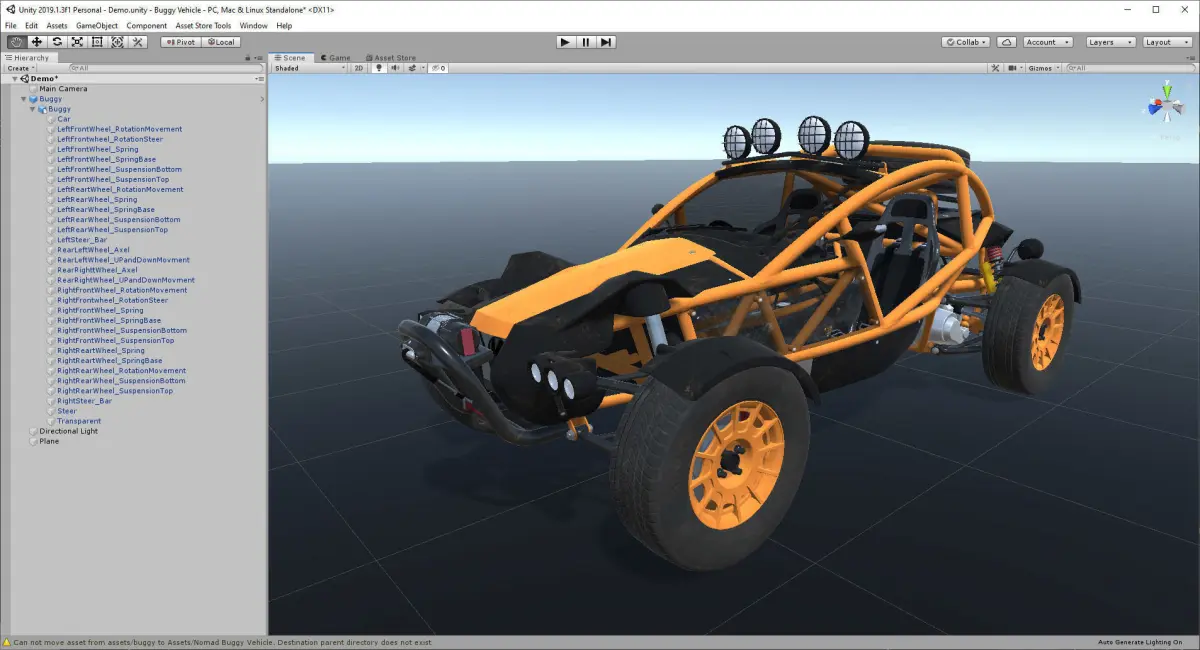Select the Rotate tool
The width and height of the screenshot is (1200, 650).
point(57,42)
